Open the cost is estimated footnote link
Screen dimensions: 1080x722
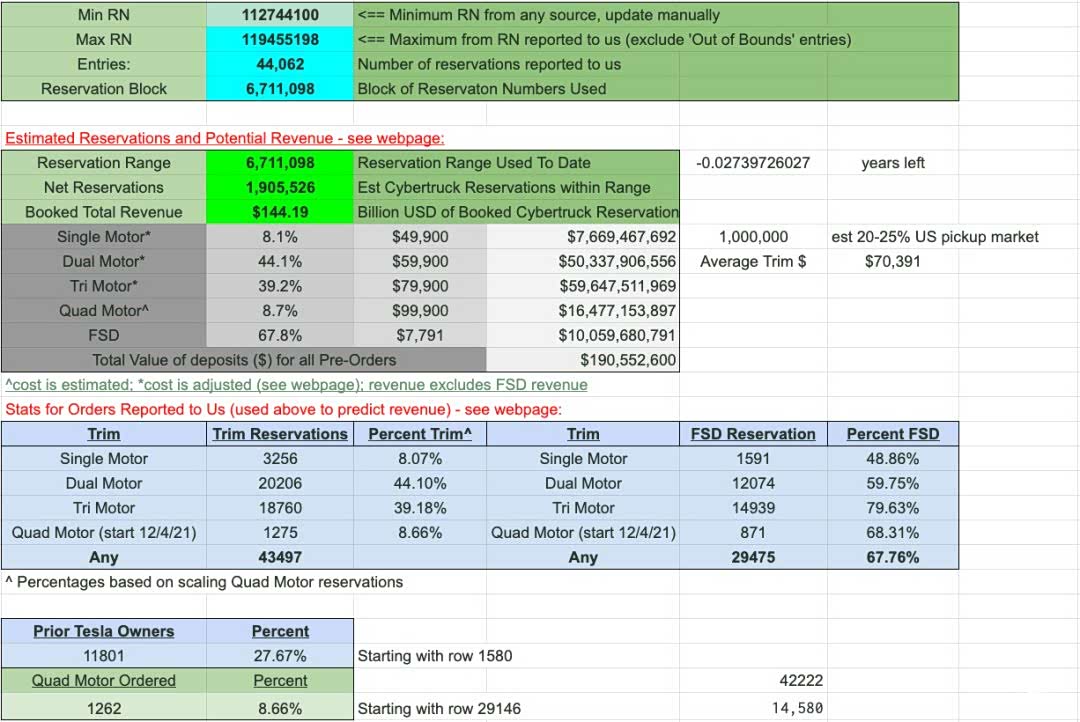coord(296,384)
